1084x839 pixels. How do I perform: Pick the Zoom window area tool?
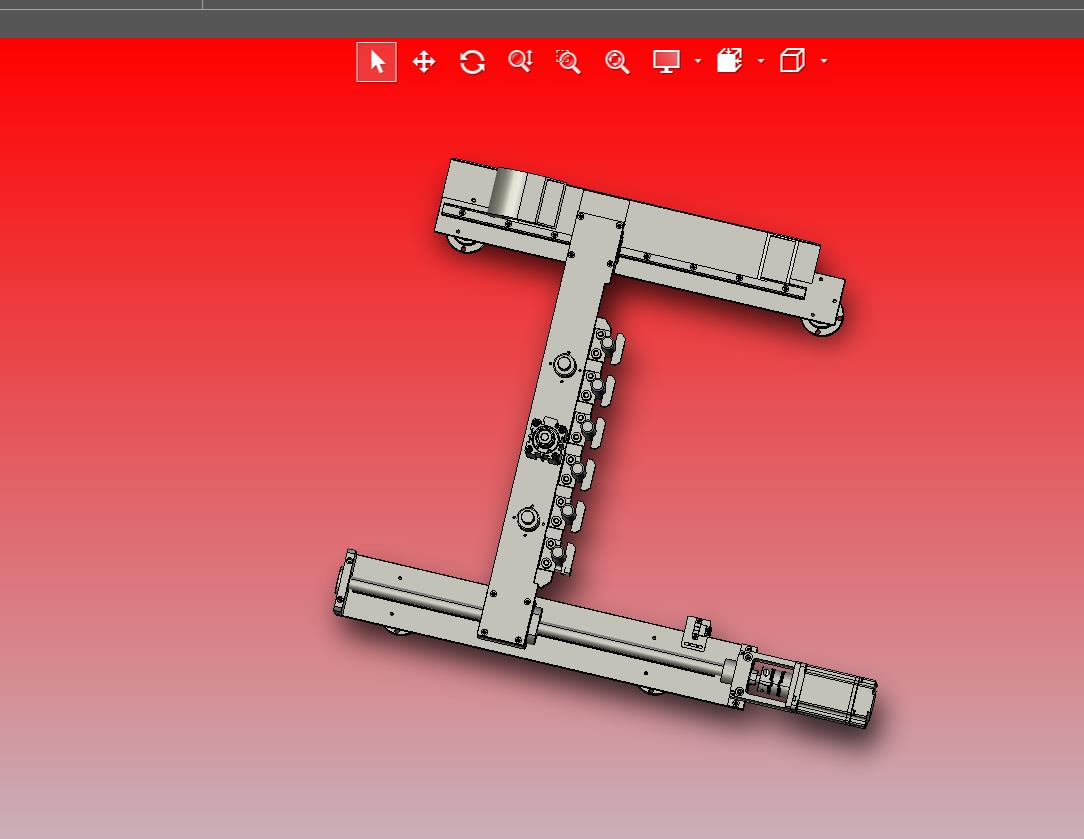tap(568, 62)
